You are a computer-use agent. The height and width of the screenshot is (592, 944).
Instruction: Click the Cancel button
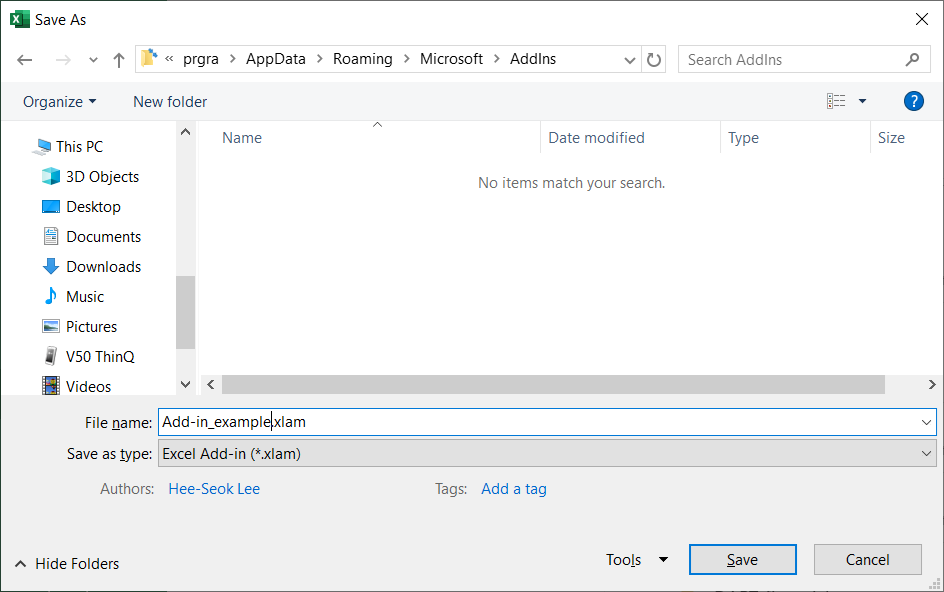click(867, 559)
